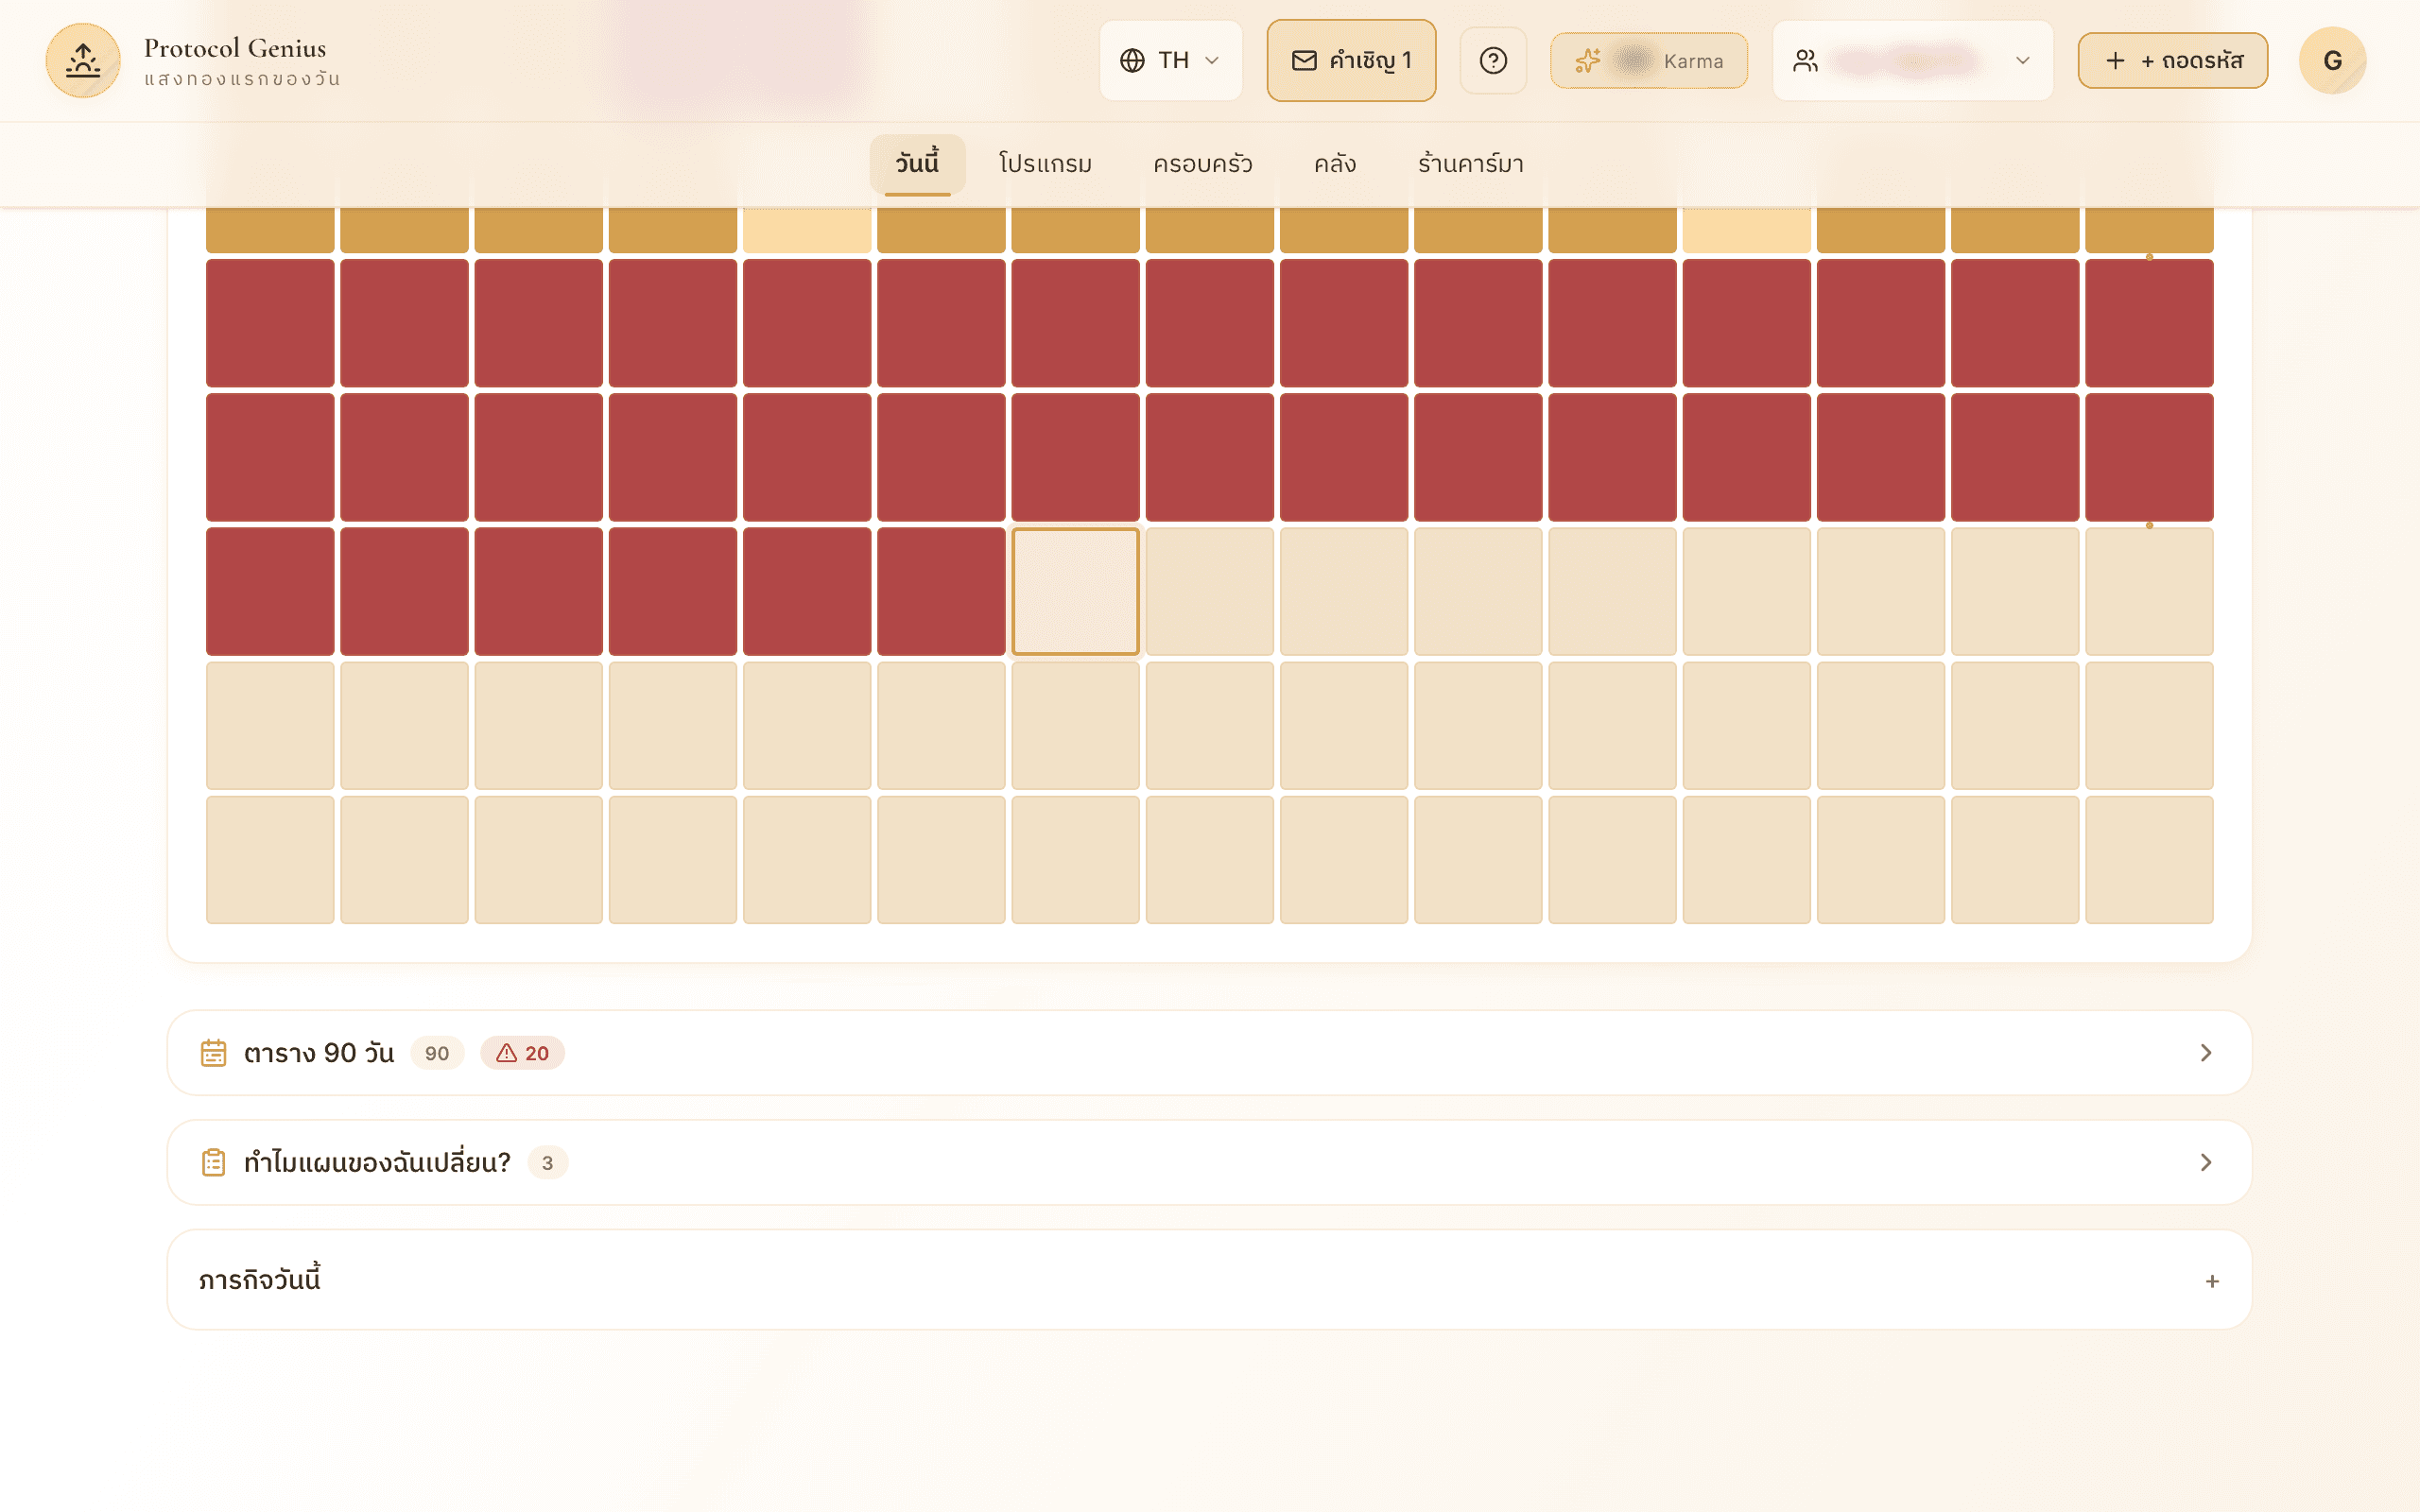Open the Karma sparkle badge
The width and height of the screenshot is (2420, 1512).
[1649, 60]
